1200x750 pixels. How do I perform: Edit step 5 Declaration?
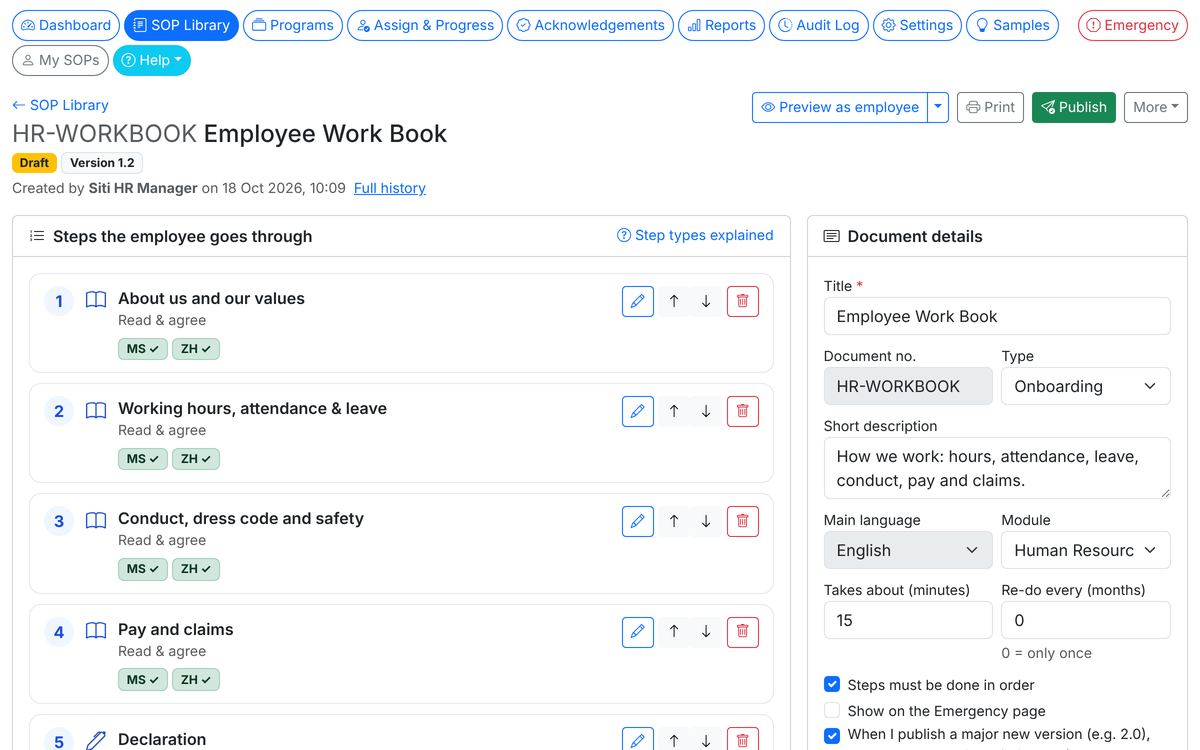(x=638, y=739)
